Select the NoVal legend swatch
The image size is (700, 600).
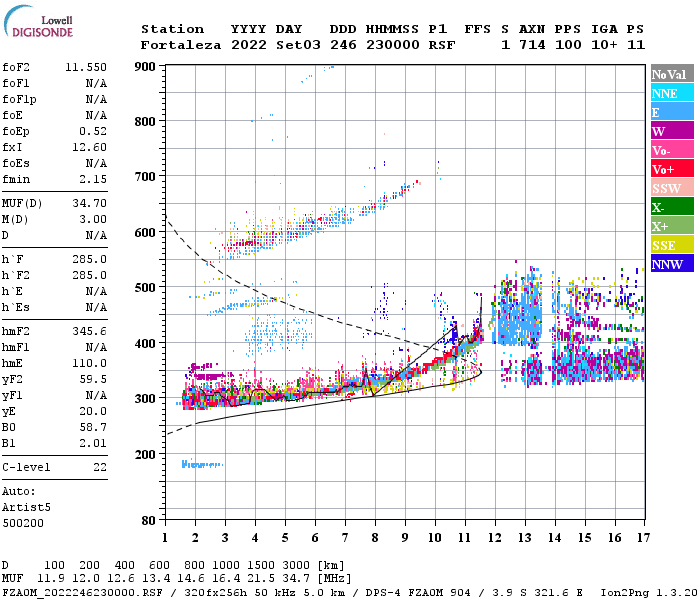[x=672, y=74]
